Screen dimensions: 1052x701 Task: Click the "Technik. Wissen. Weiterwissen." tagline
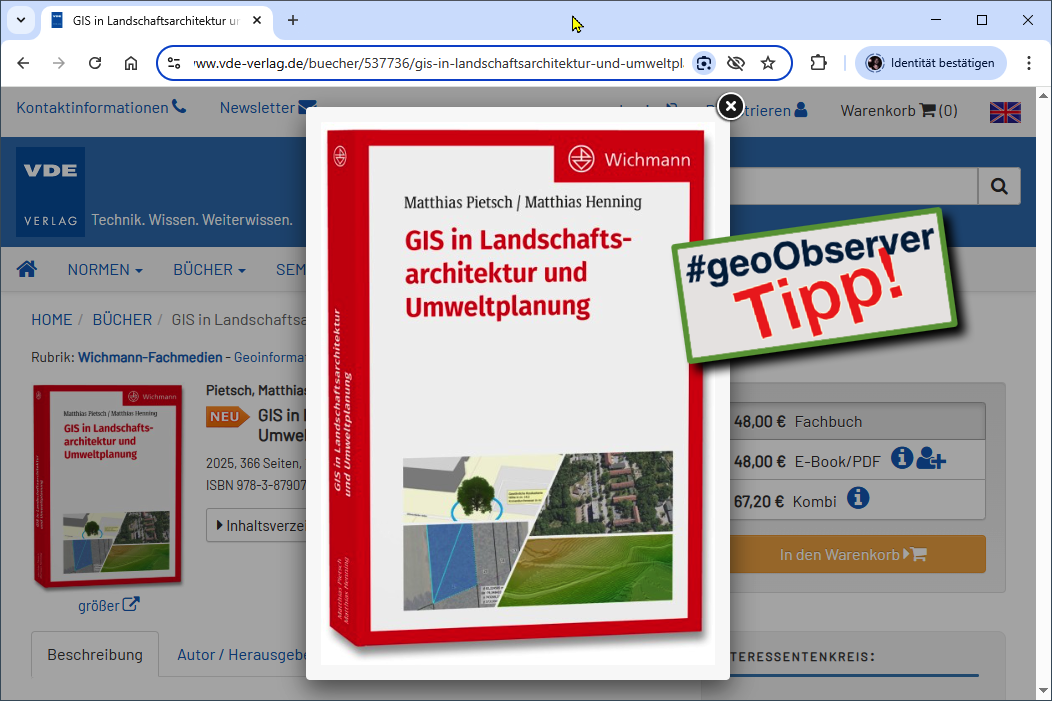192,219
